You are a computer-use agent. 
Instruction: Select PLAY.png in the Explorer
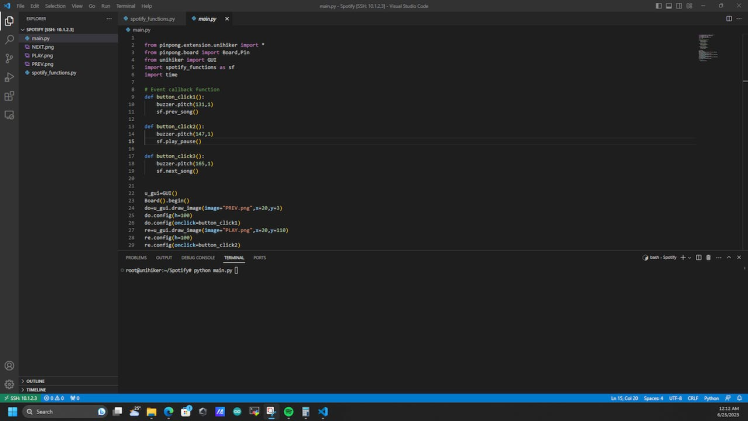pyautogui.click(x=41, y=55)
